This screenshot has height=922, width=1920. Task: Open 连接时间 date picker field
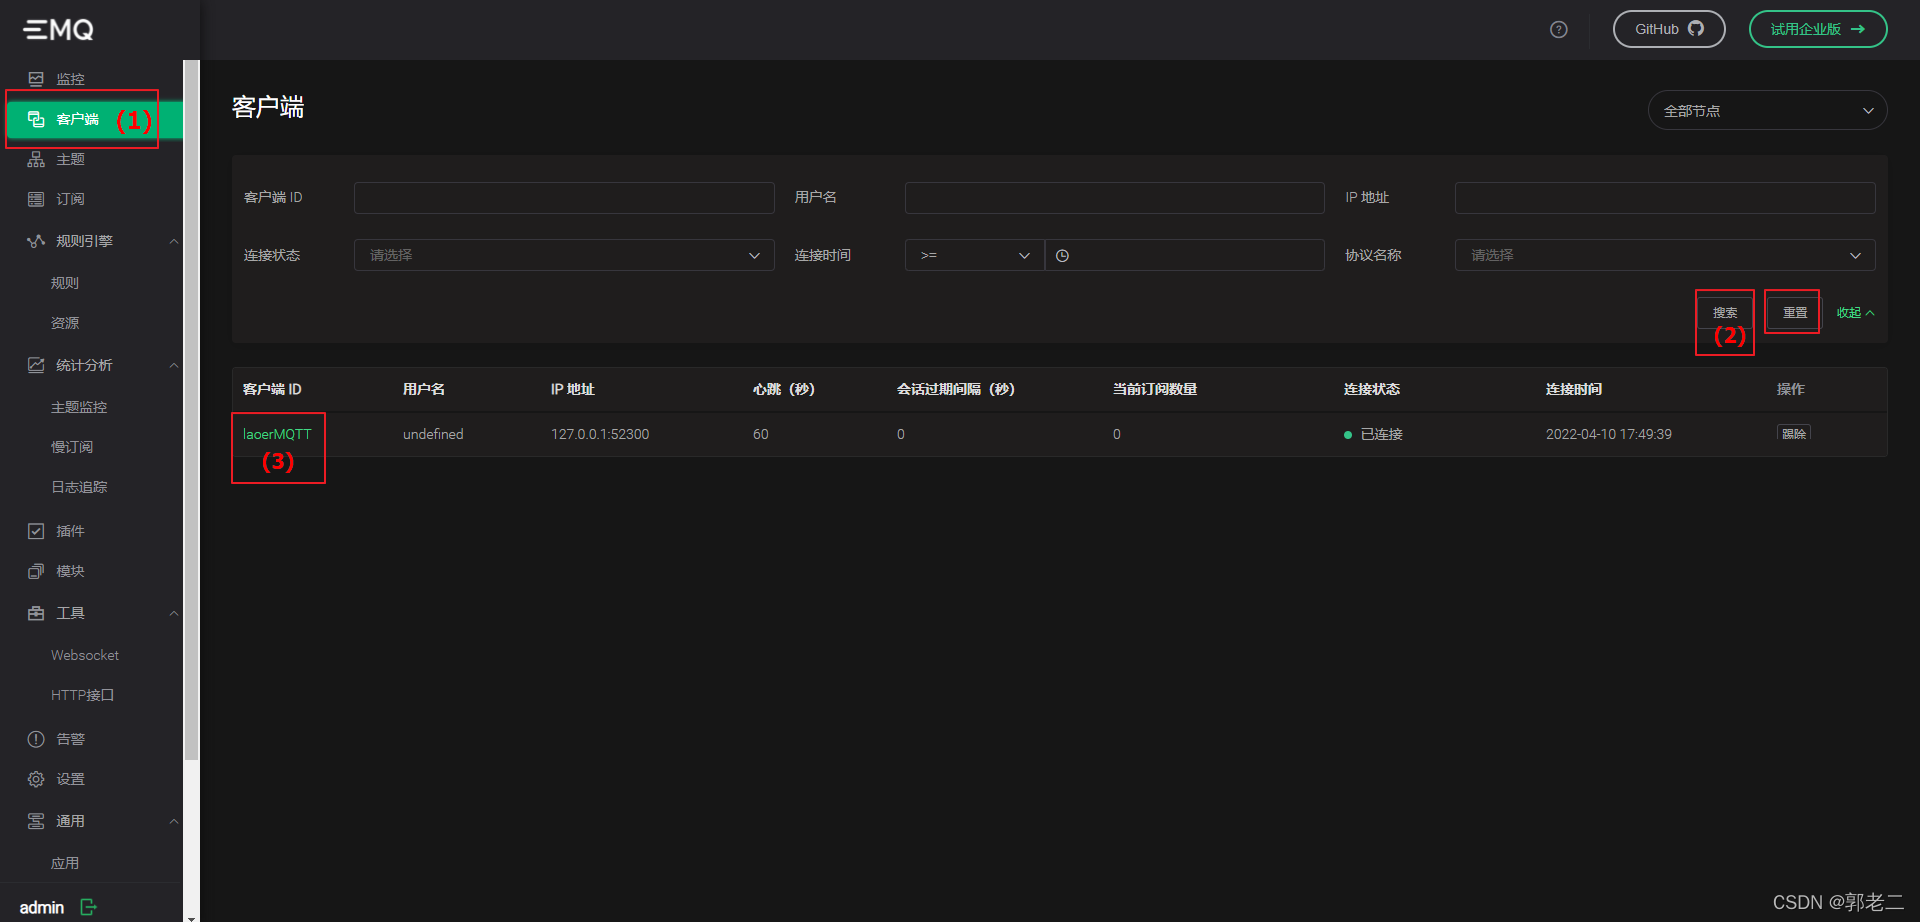click(1184, 255)
